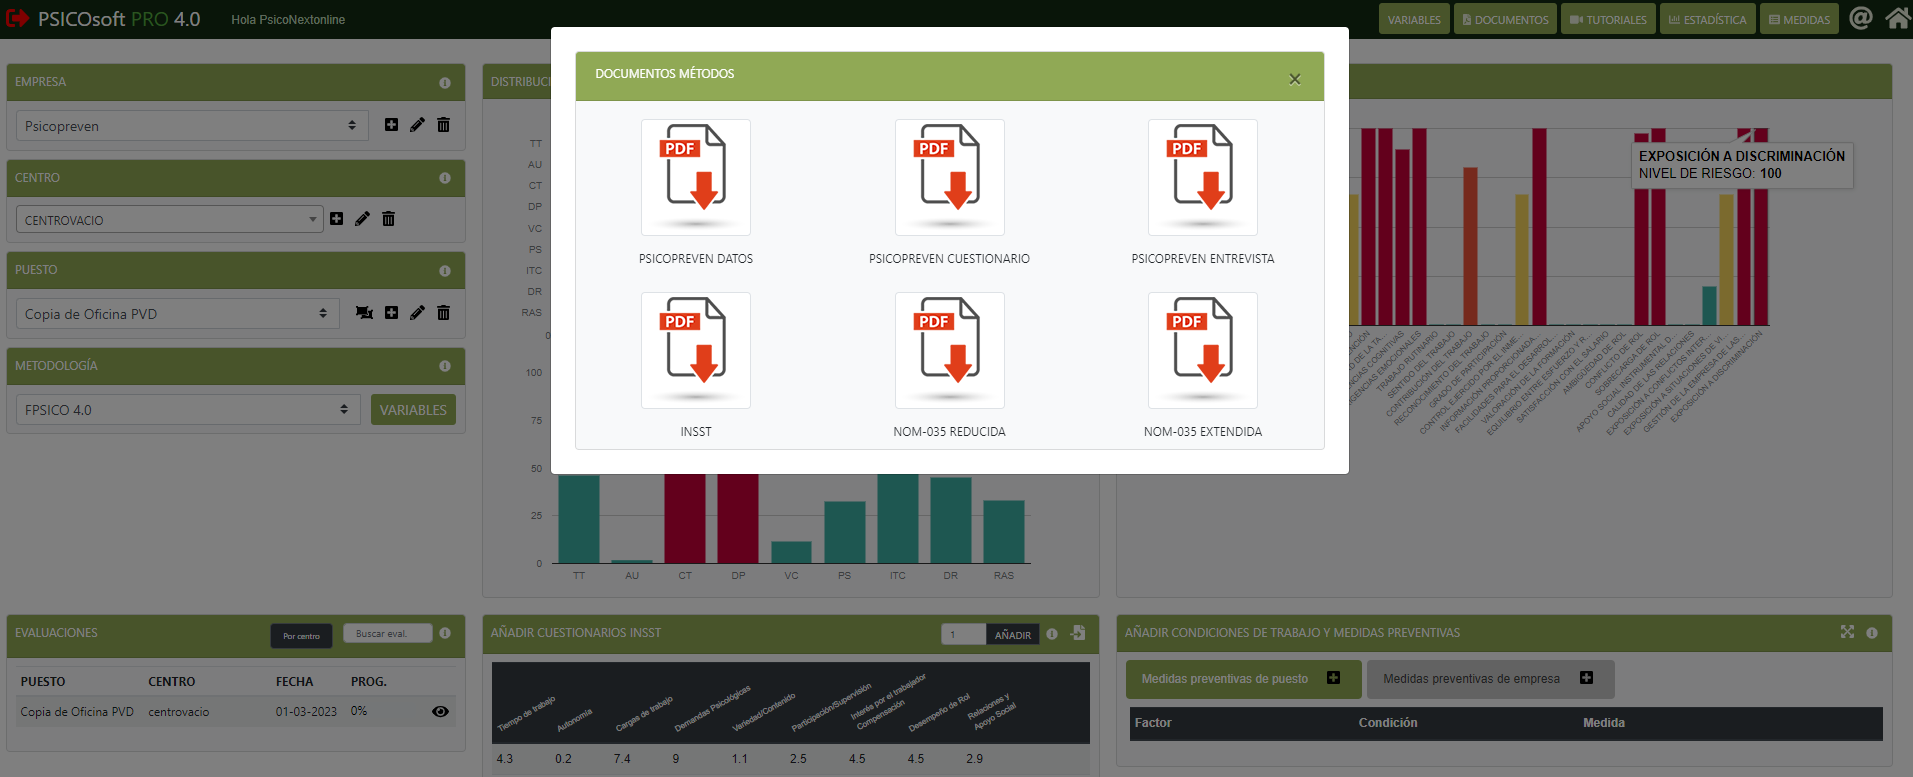This screenshot has height=777, width=1913.
Task: Expand the preventive measures panel fullscreen icon
Action: [1847, 632]
